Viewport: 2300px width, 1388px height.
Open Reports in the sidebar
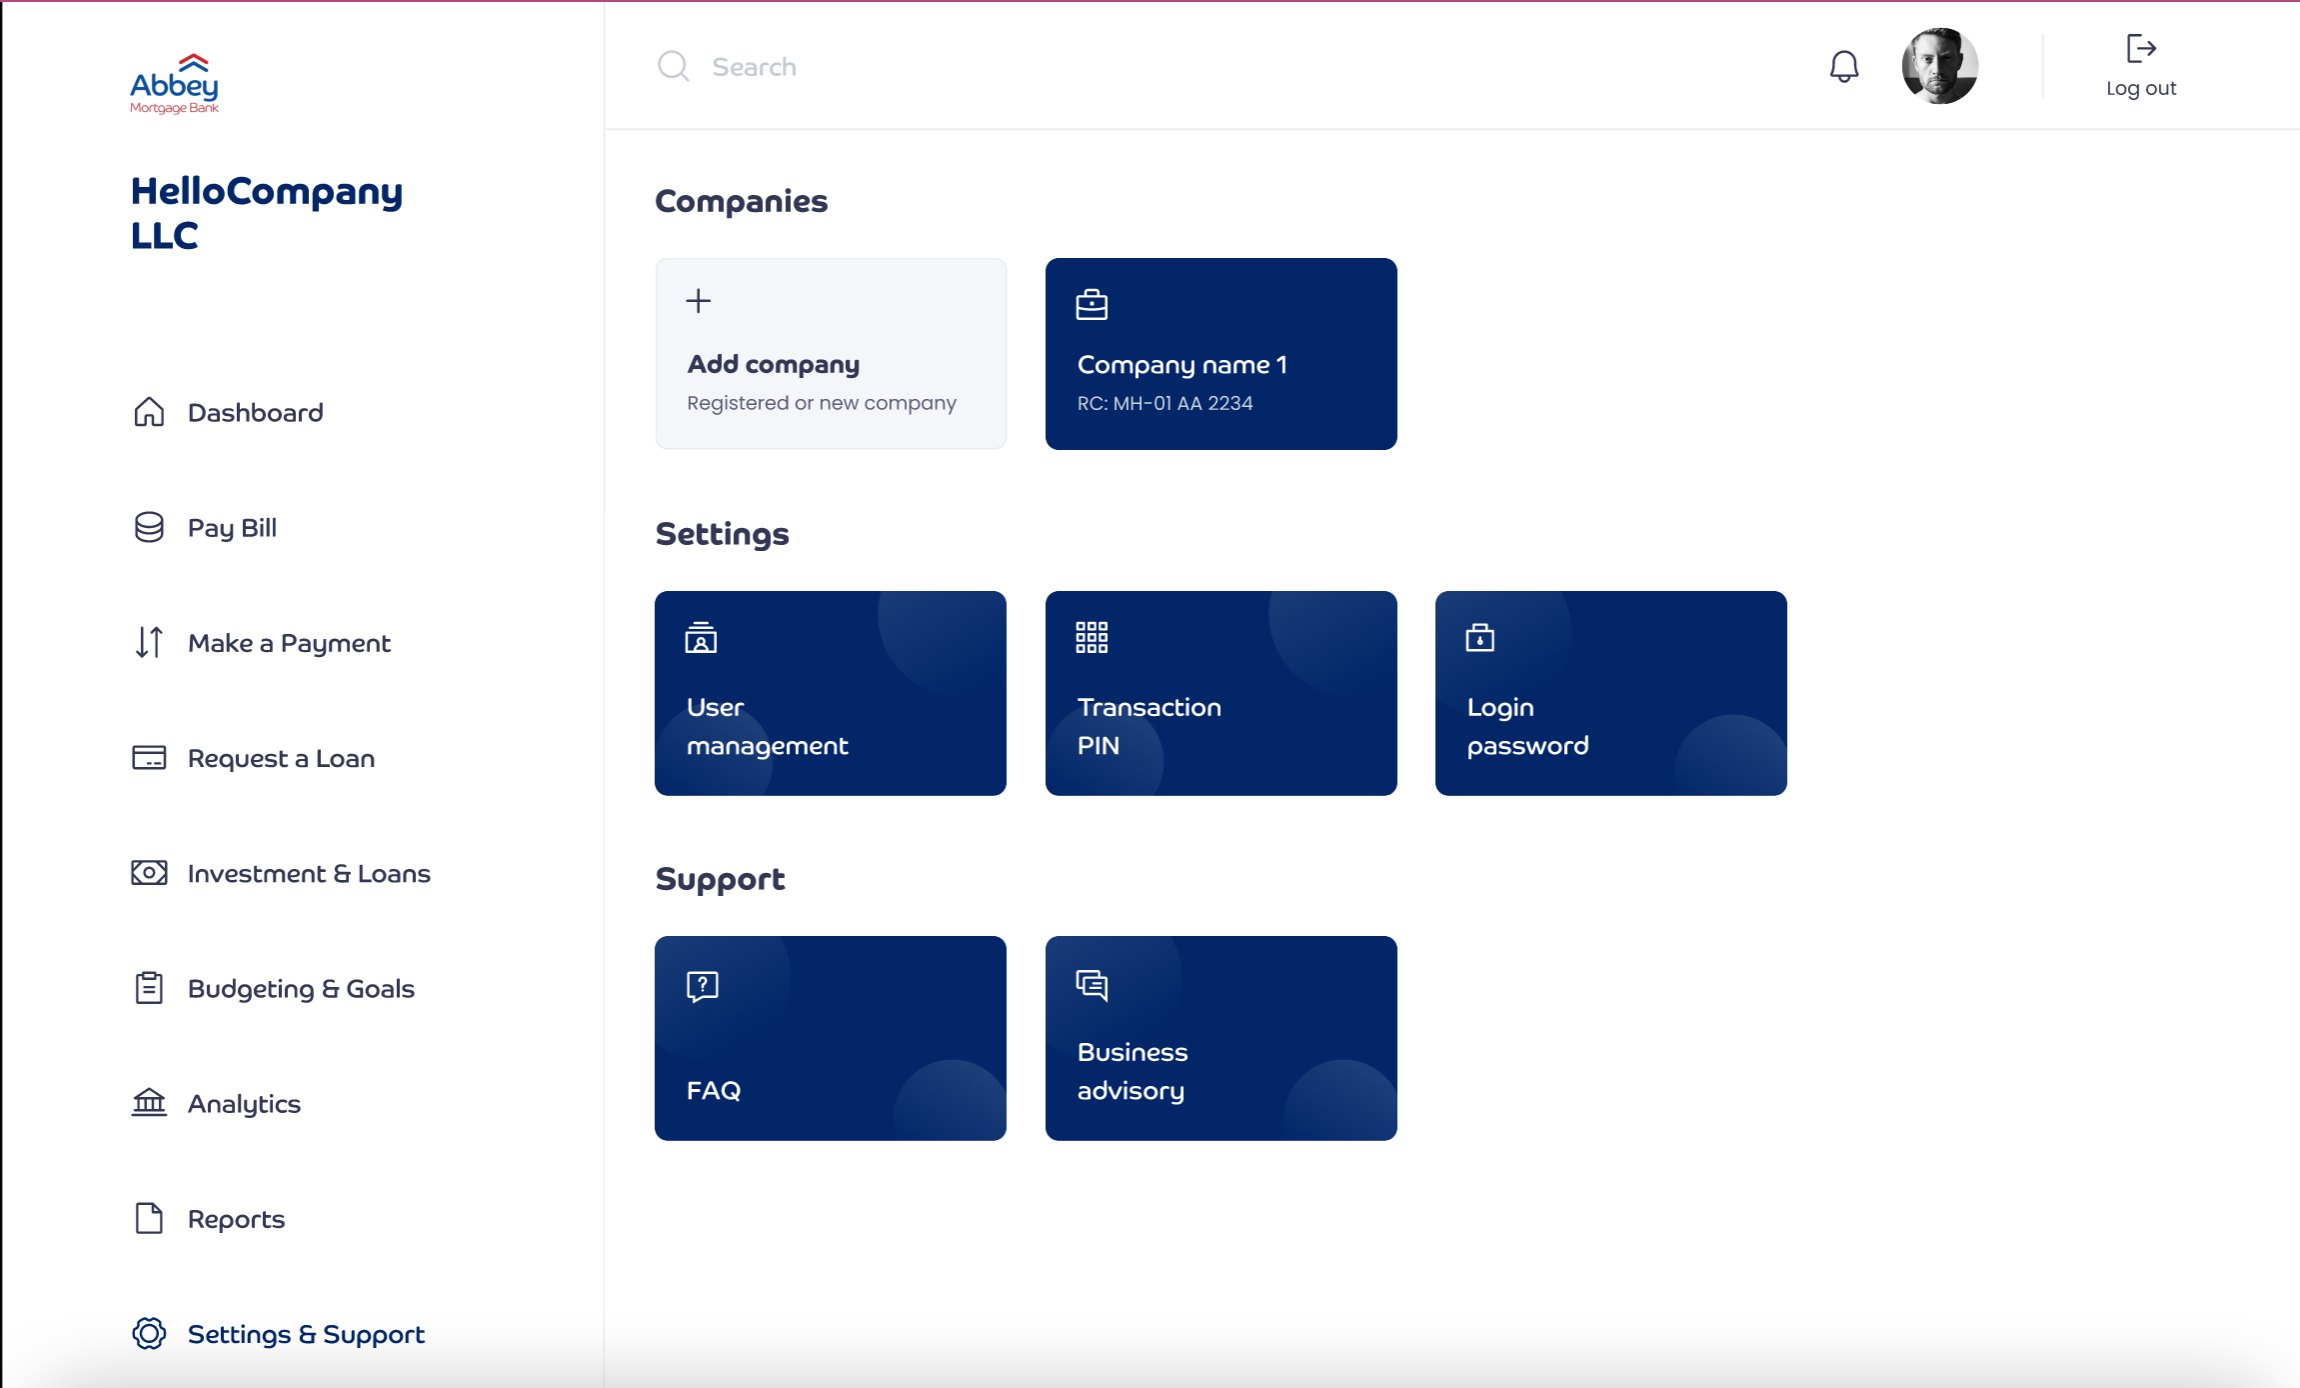pyautogui.click(x=235, y=1219)
